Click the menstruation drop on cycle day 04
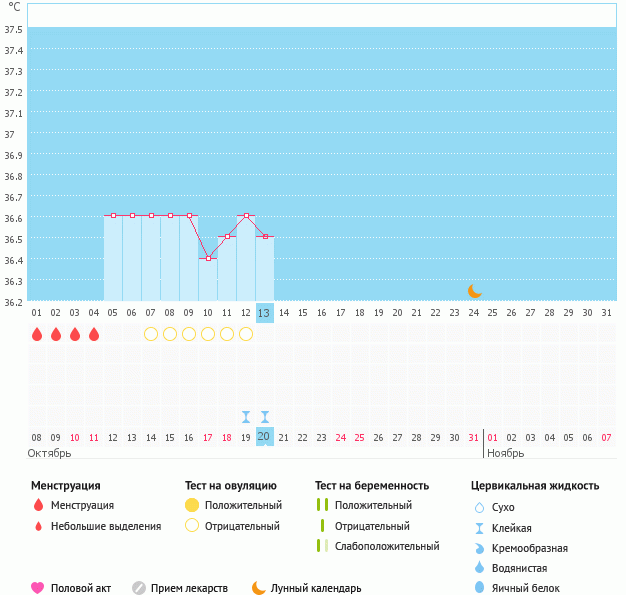 tap(94, 334)
